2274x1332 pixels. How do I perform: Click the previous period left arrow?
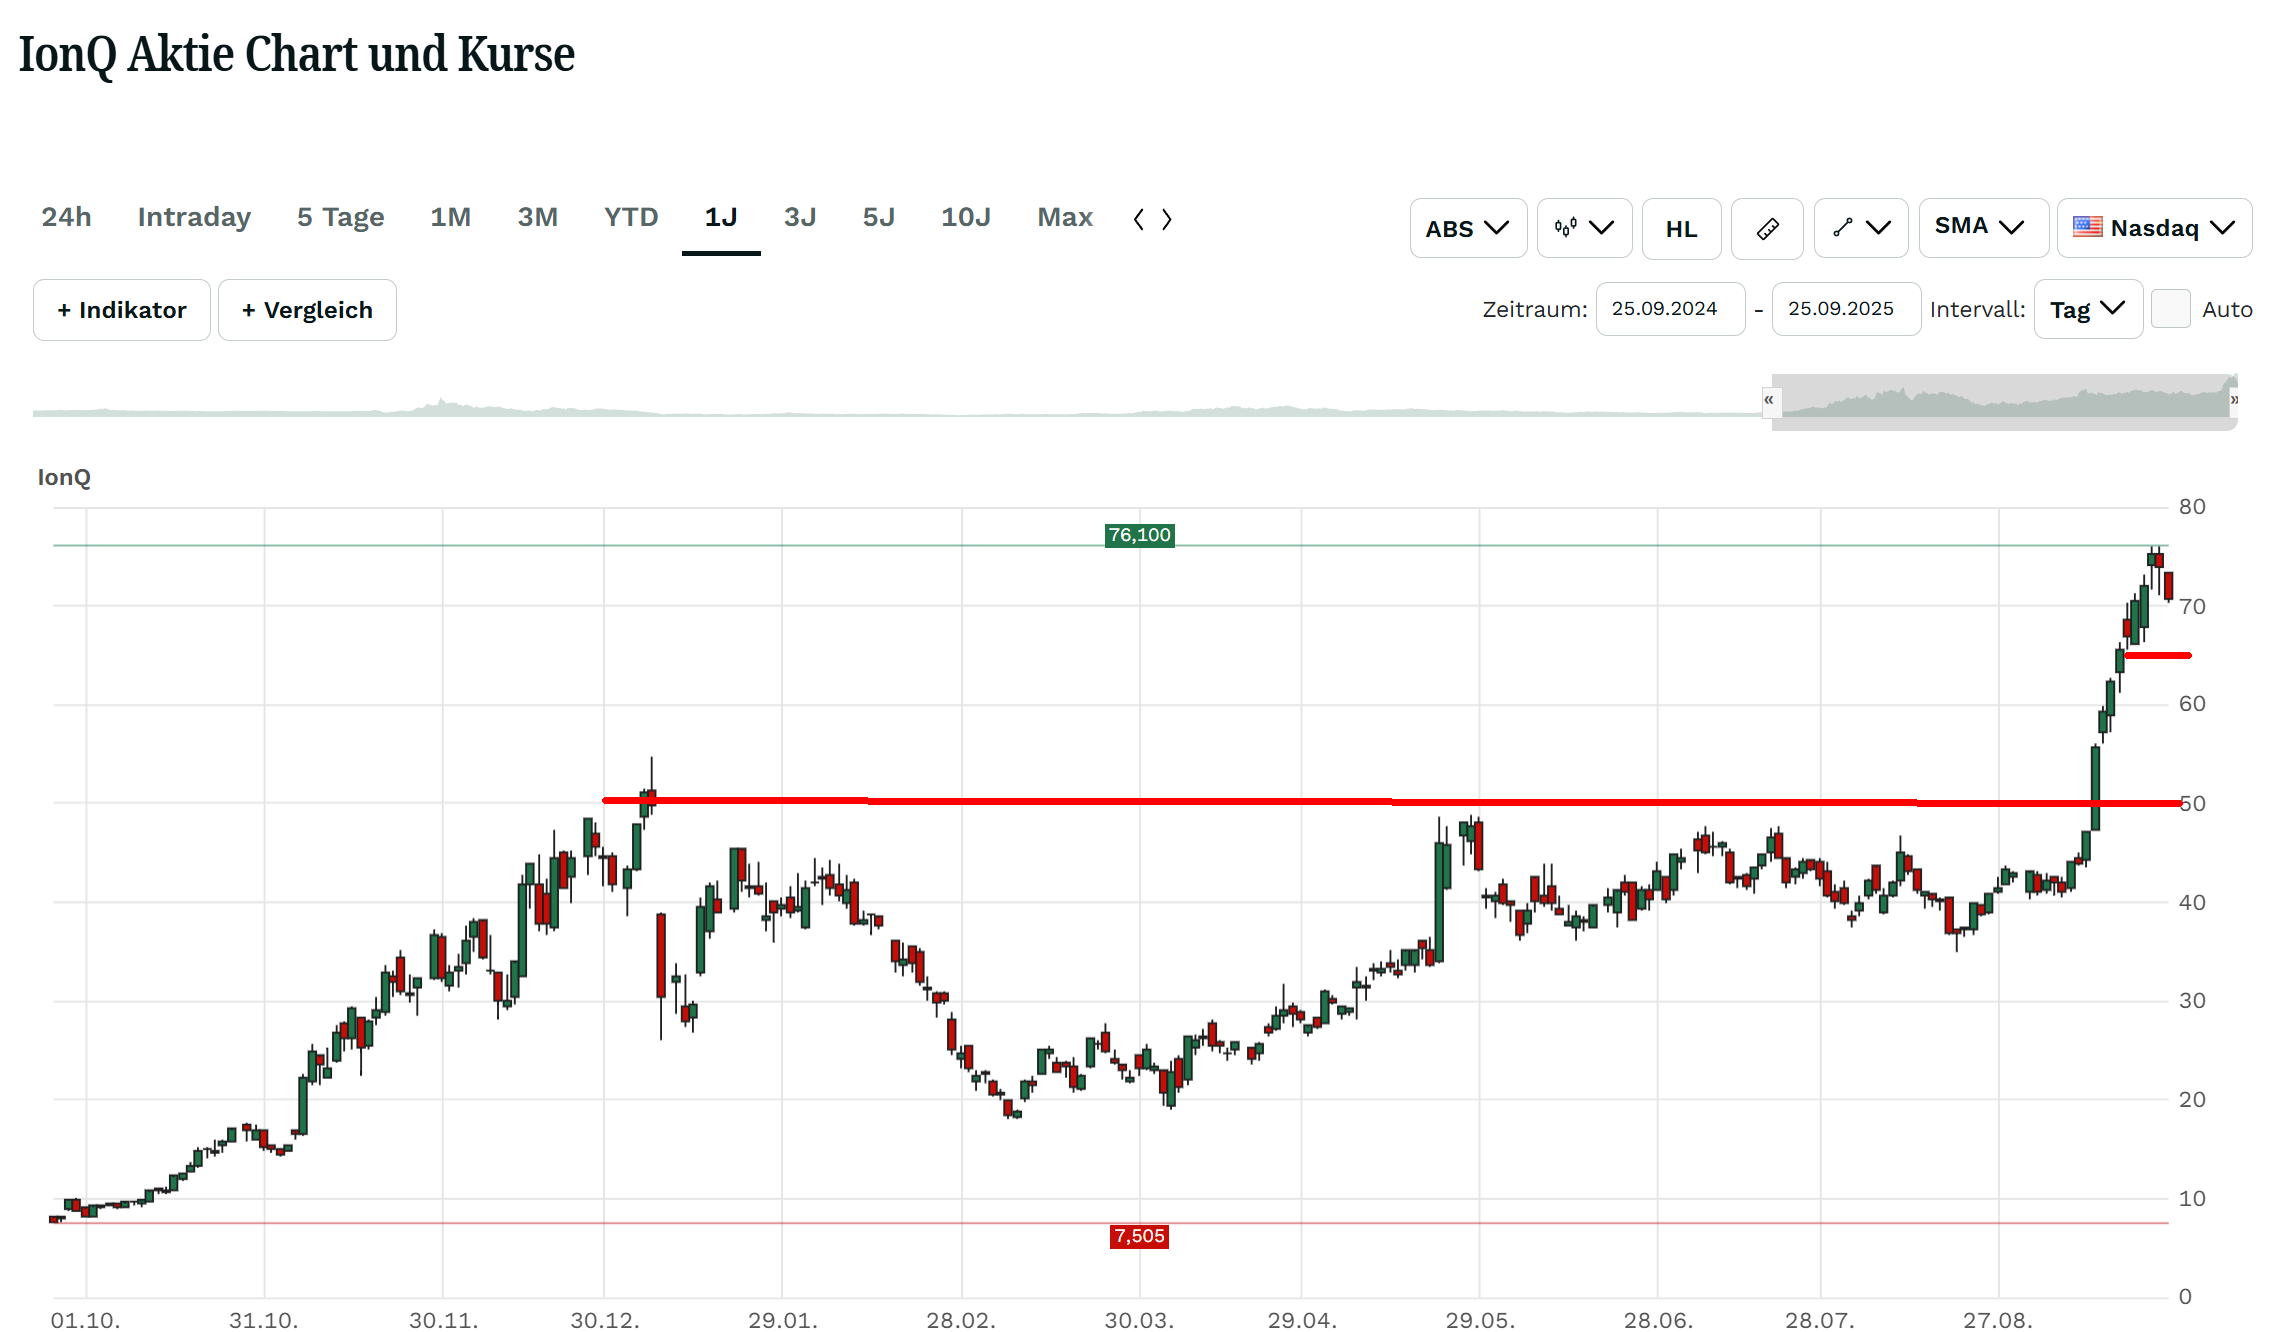point(1138,219)
